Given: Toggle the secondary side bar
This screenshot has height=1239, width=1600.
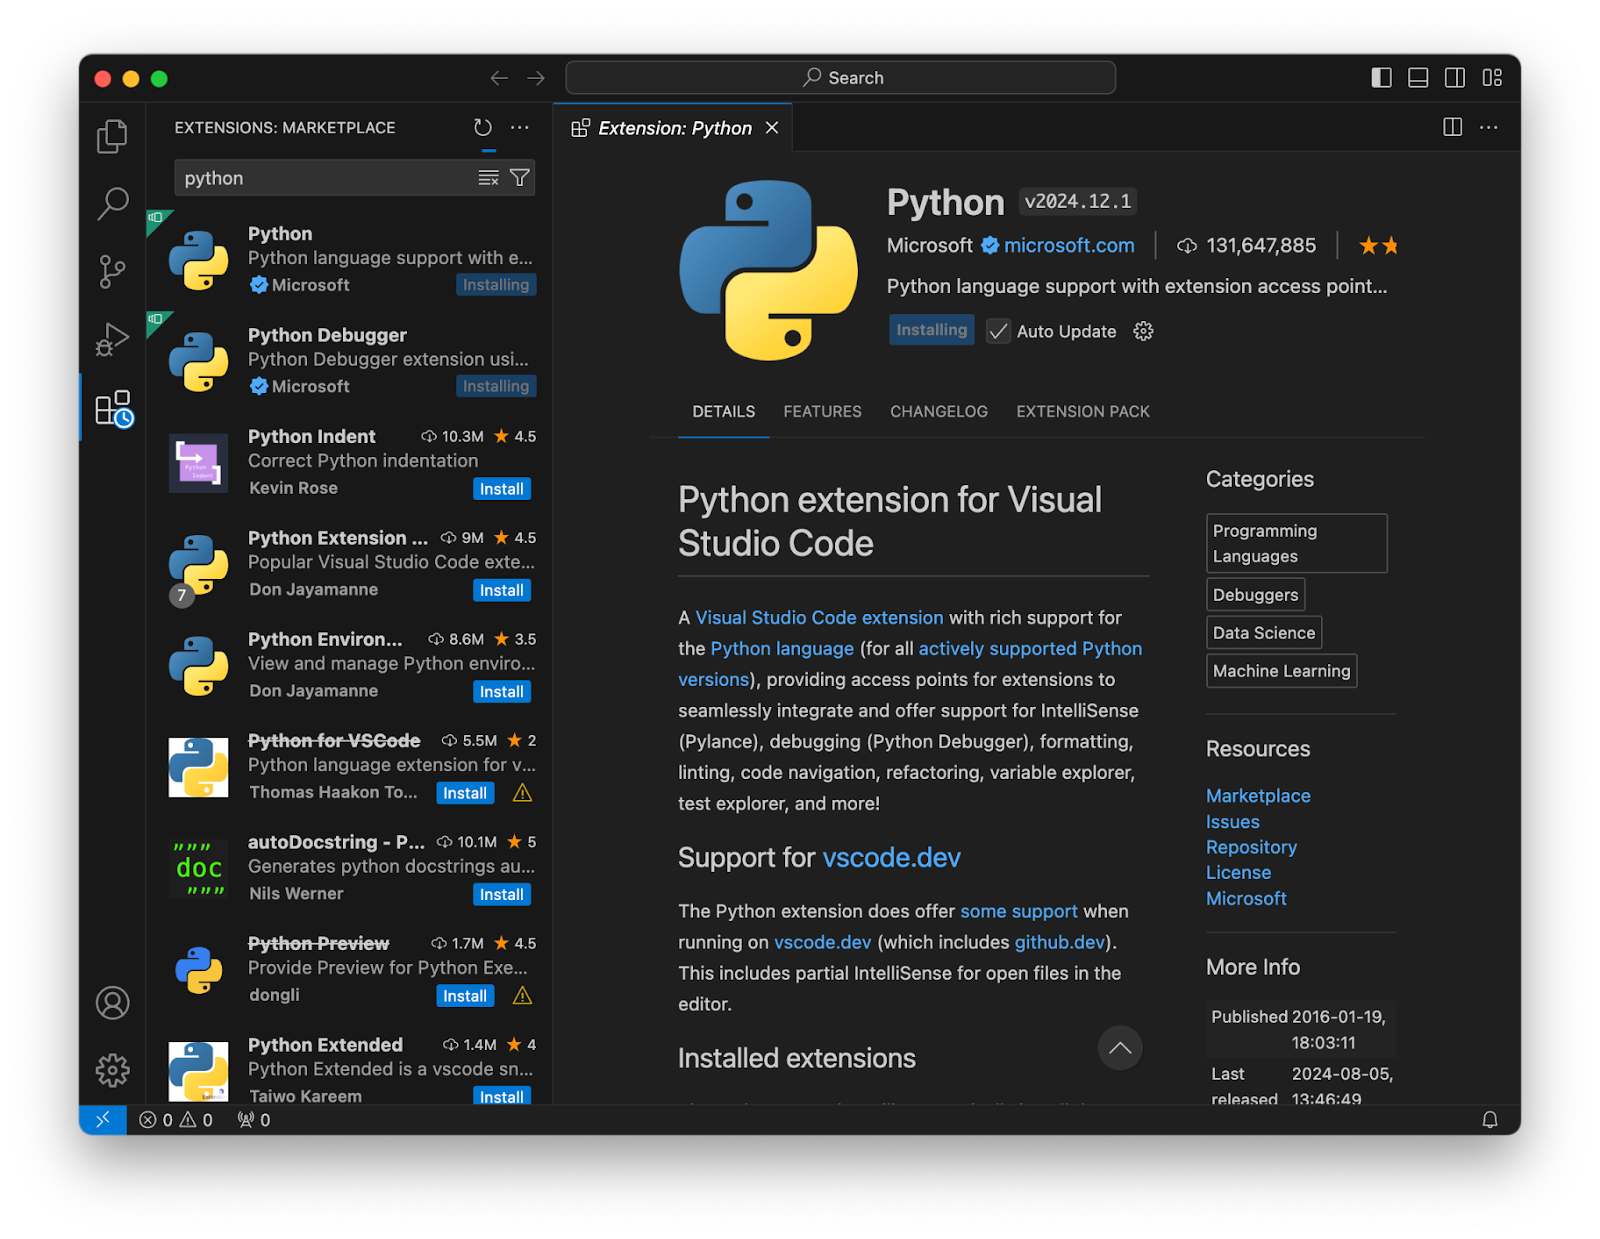Looking at the screenshot, I should point(1455,78).
